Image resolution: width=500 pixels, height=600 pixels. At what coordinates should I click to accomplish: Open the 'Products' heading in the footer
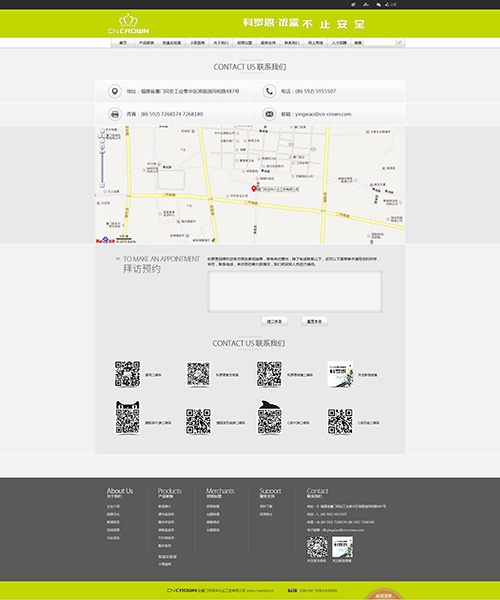pos(169,491)
